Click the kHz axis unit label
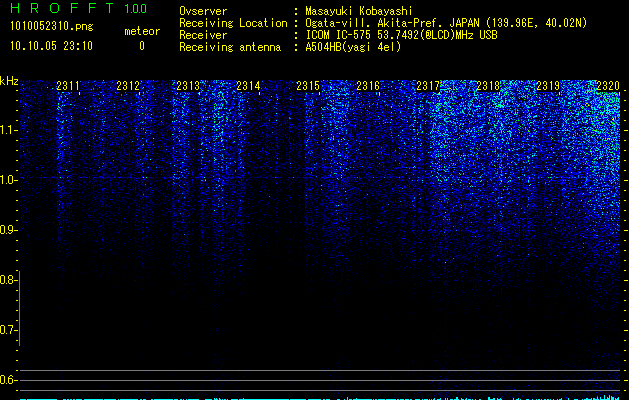Image resolution: width=629 pixels, height=400 pixels. tap(9, 81)
